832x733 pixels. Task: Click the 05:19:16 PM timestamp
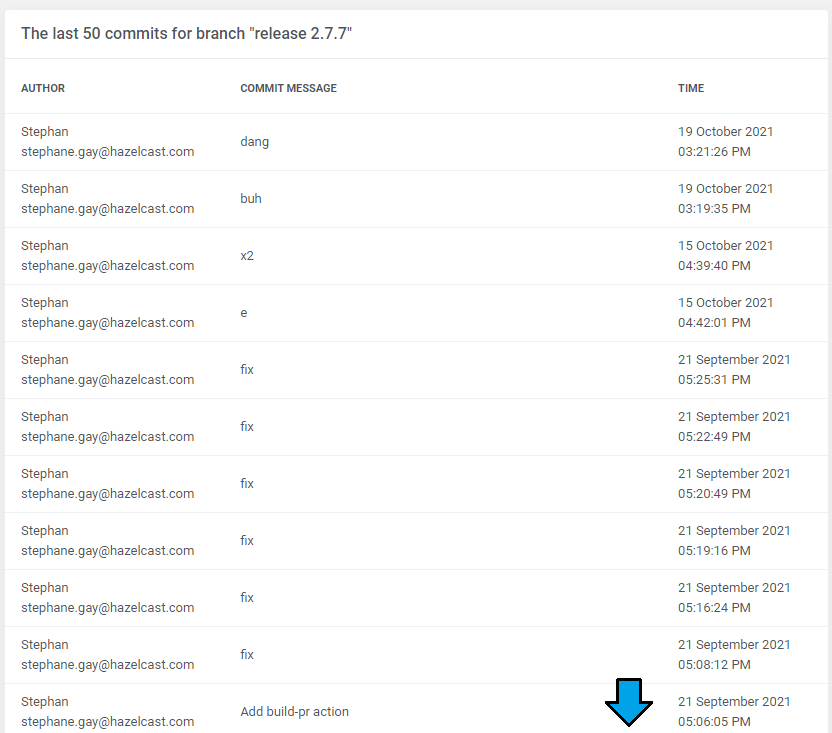714,550
